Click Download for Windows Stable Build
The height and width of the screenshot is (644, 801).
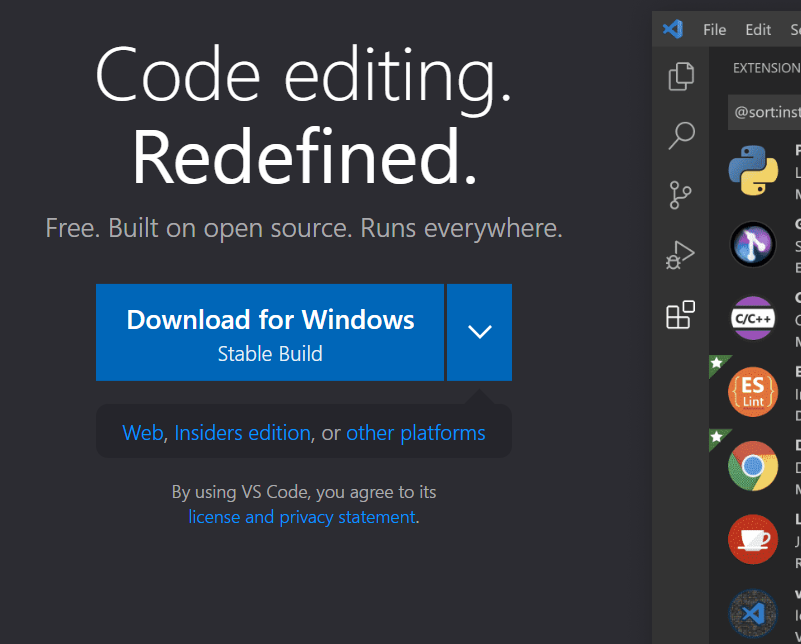(x=270, y=332)
